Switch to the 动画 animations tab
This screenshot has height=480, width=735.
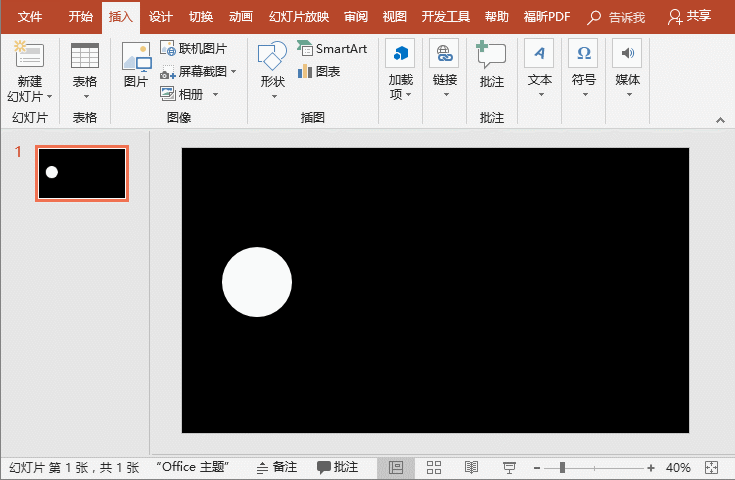pyautogui.click(x=241, y=17)
